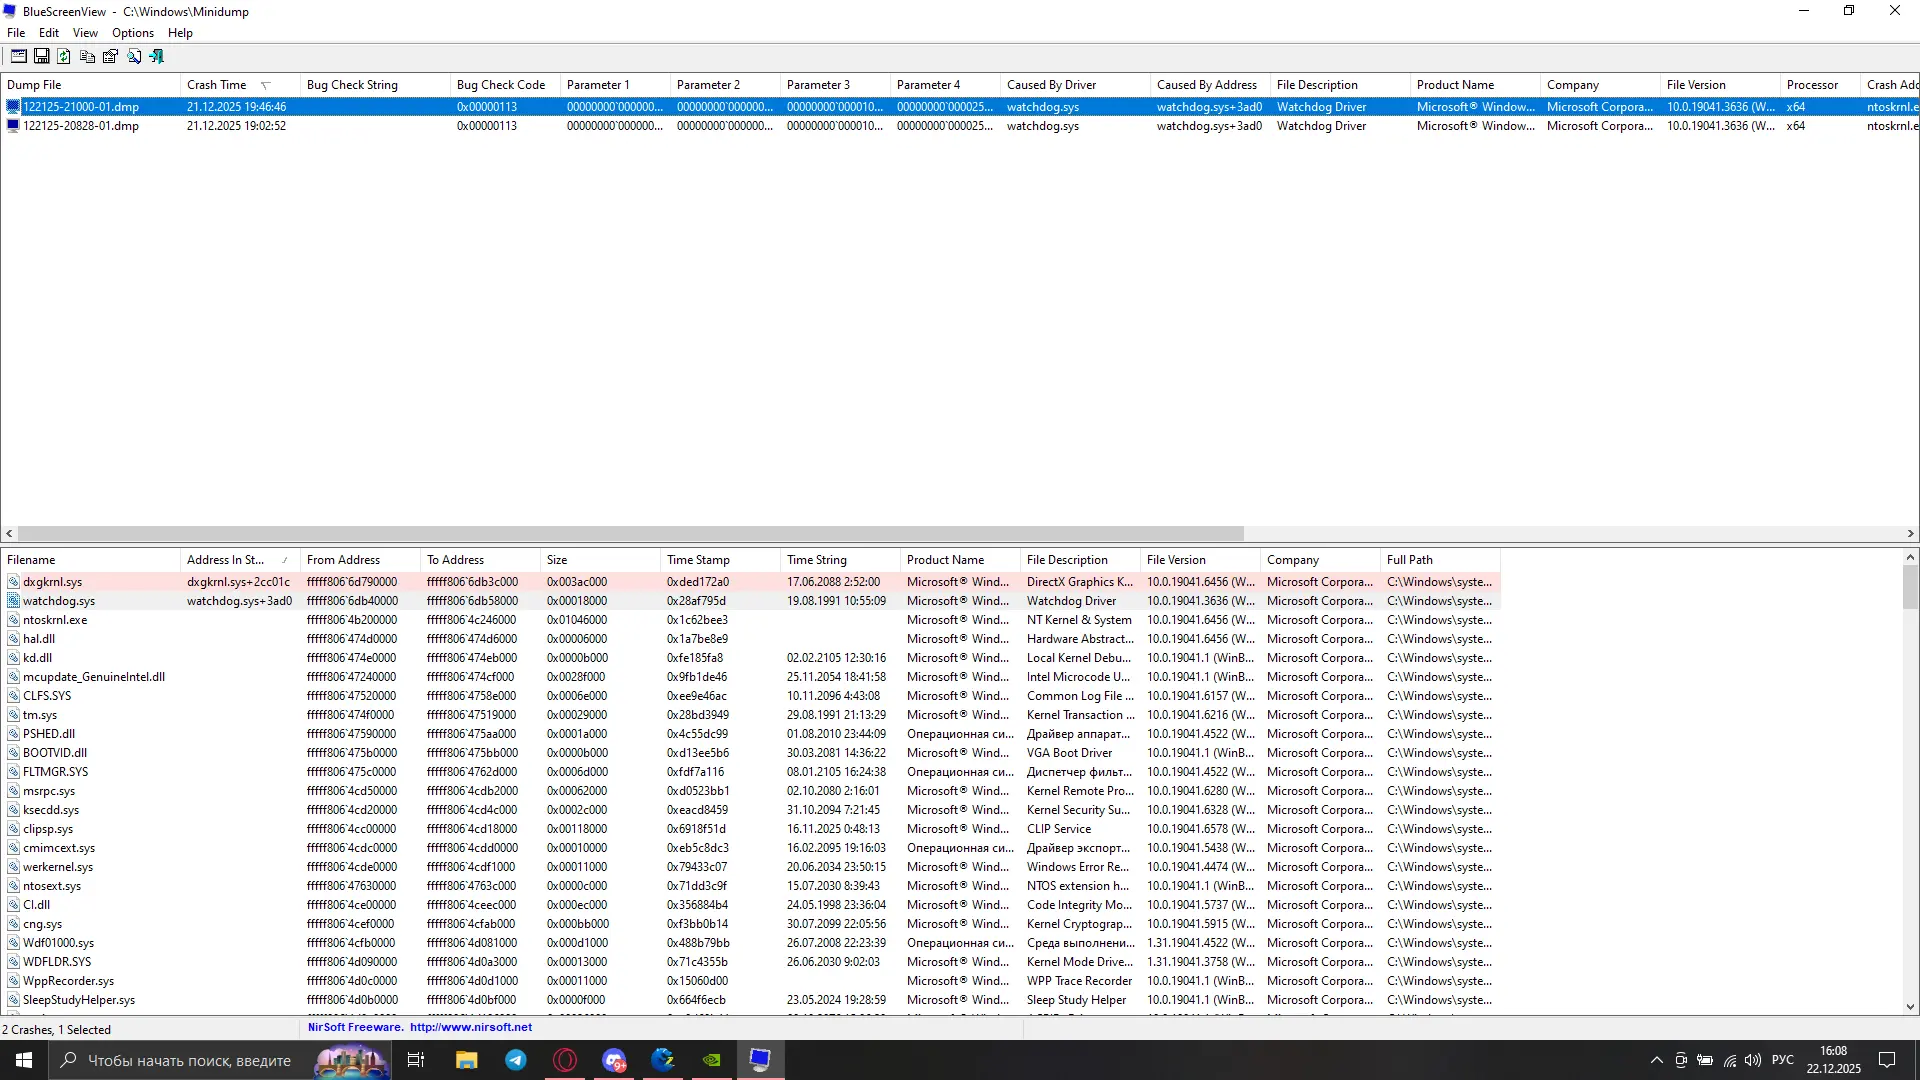The width and height of the screenshot is (1920, 1080).
Task: Open the View menu
Action: pyautogui.click(x=85, y=33)
